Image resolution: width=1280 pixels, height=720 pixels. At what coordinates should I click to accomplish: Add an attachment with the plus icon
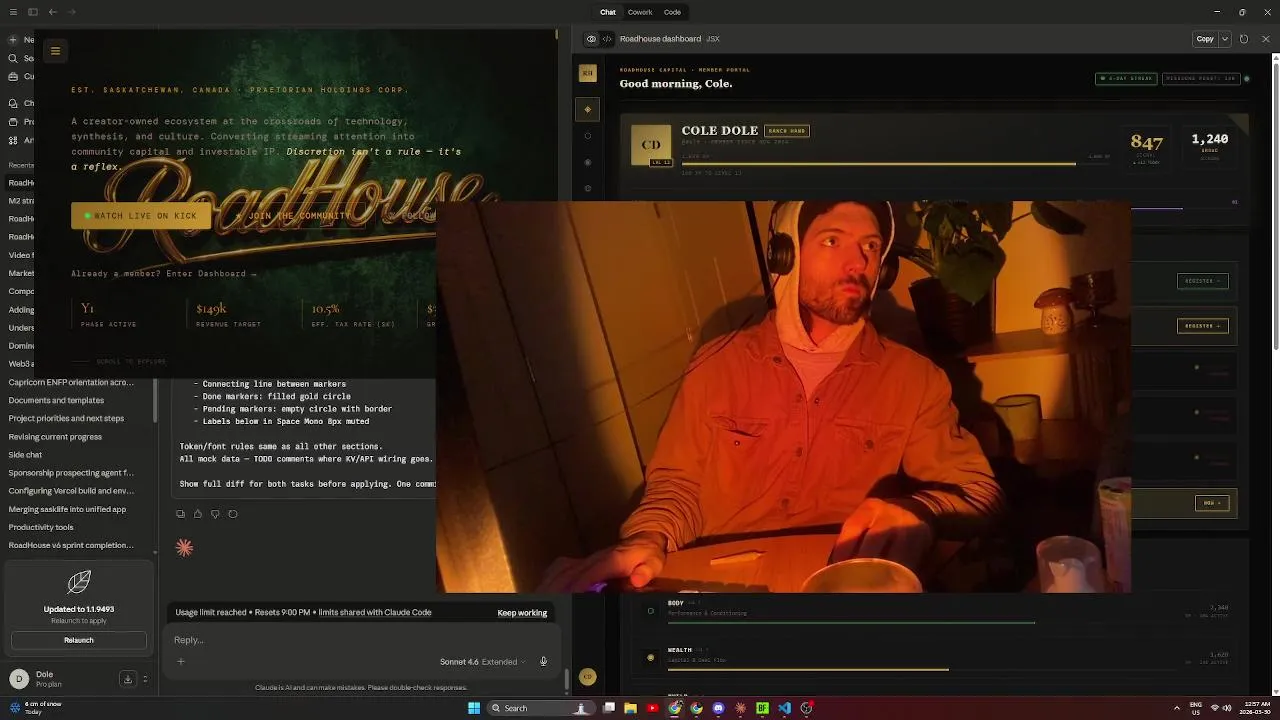tap(181, 661)
